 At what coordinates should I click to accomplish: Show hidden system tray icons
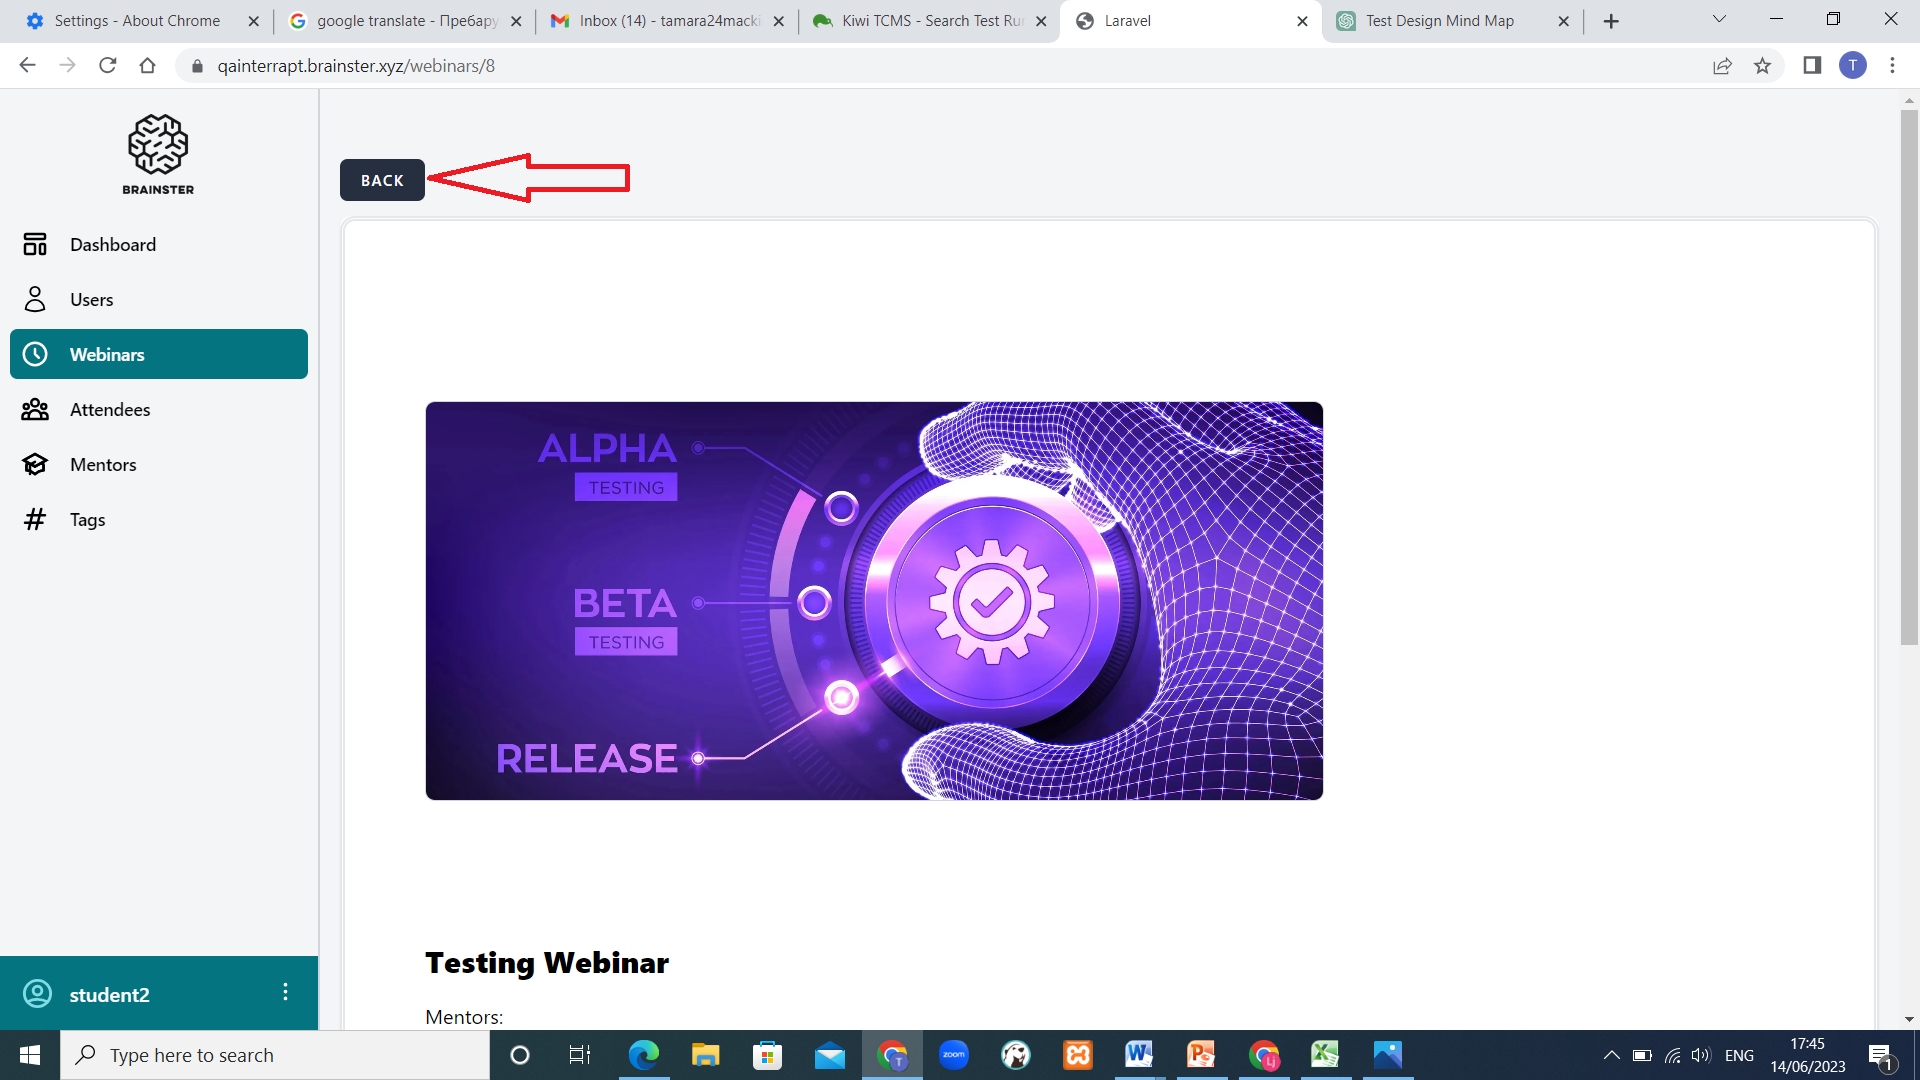pyautogui.click(x=1611, y=1055)
